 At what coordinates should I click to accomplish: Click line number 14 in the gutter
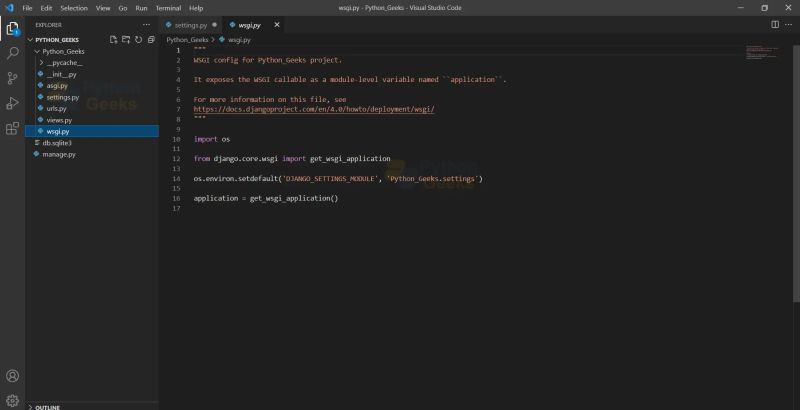click(x=176, y=179)
